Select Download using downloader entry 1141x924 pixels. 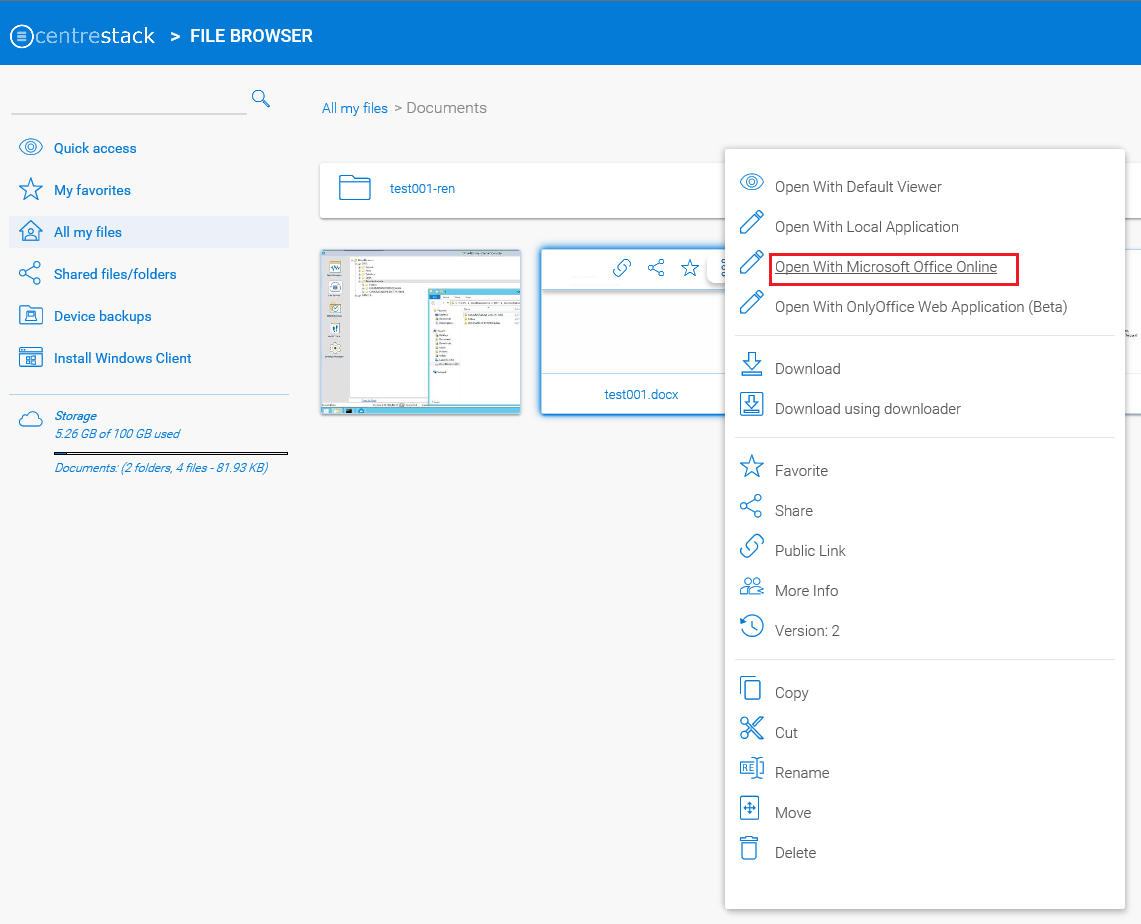(867, 409)
